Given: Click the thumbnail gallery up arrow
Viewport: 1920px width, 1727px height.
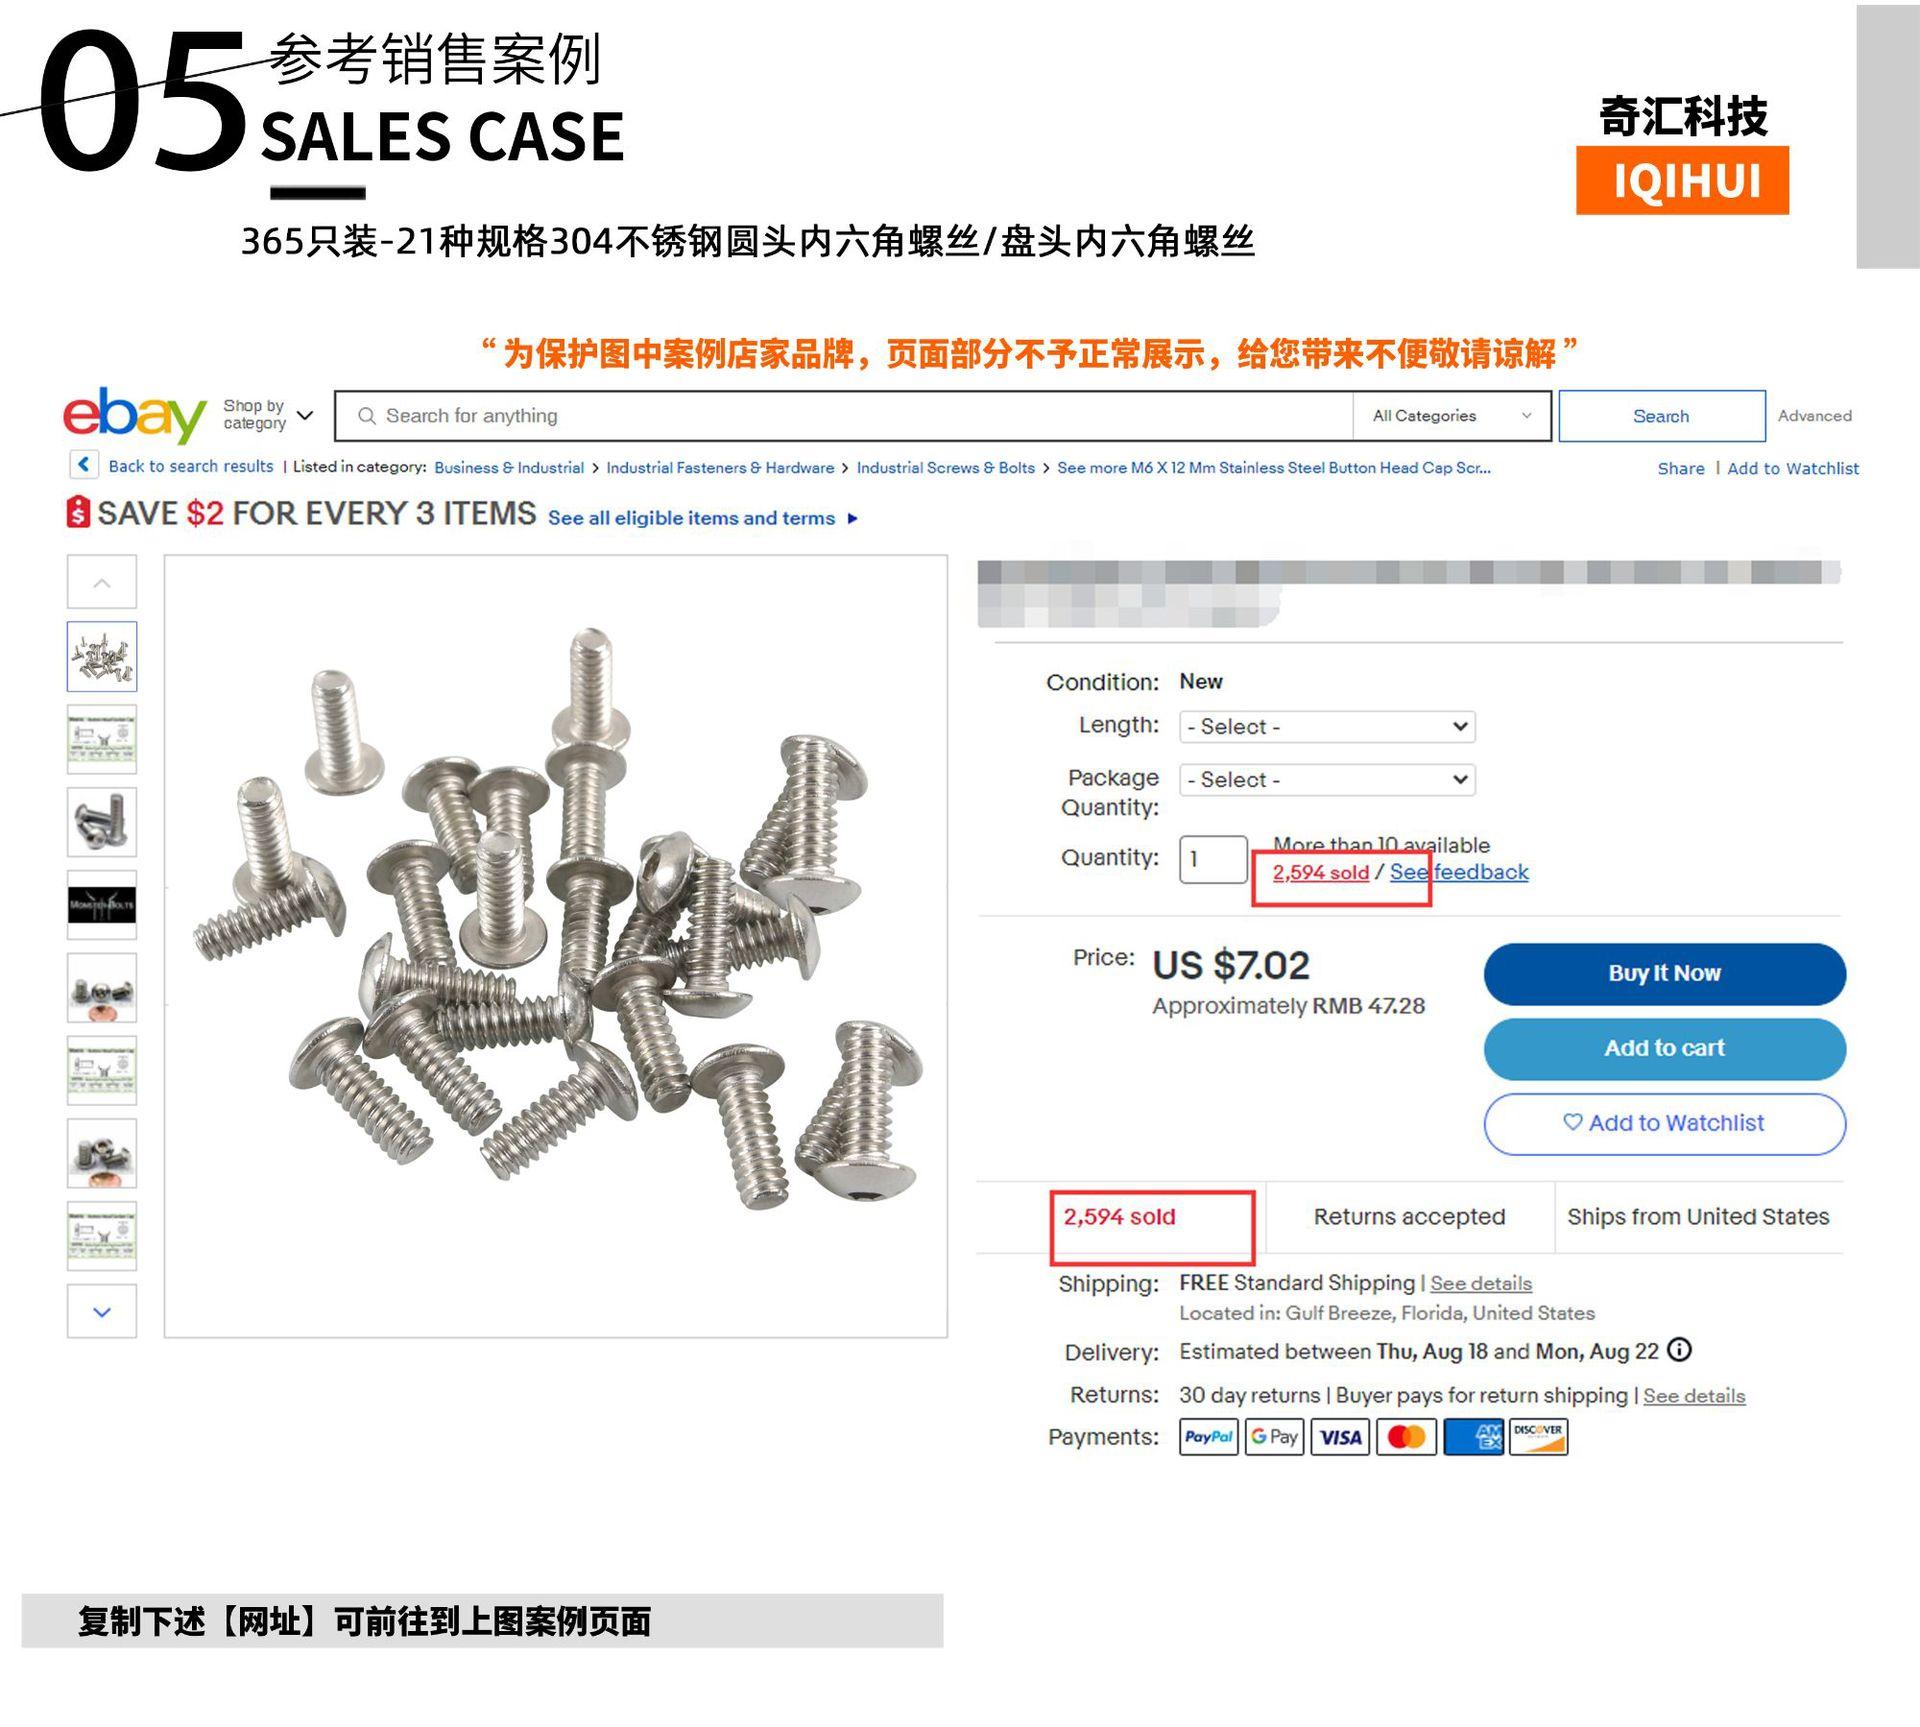Looking at the screenshot, I should click(x=102, y=582).
